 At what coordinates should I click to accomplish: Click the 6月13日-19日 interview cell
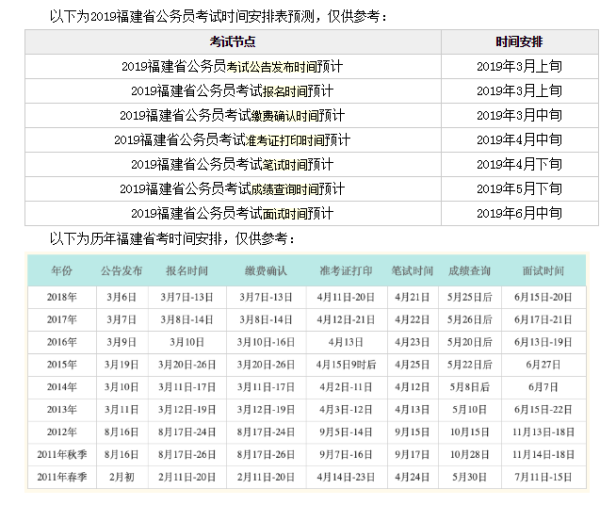tap(543, 342)
